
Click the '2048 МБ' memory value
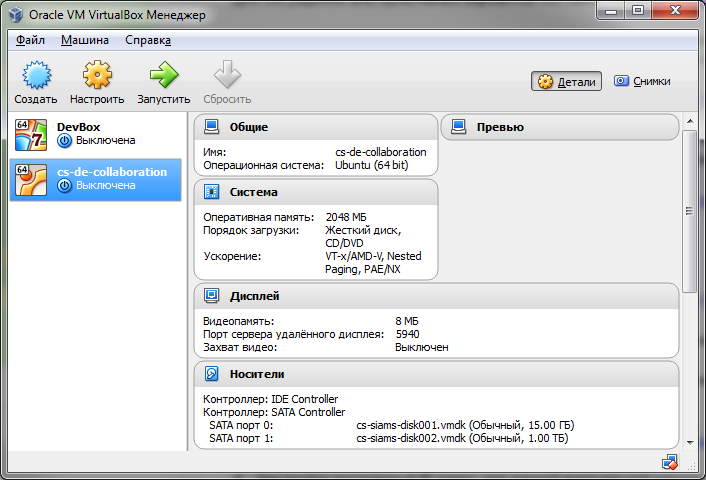[x=346, y=217]
